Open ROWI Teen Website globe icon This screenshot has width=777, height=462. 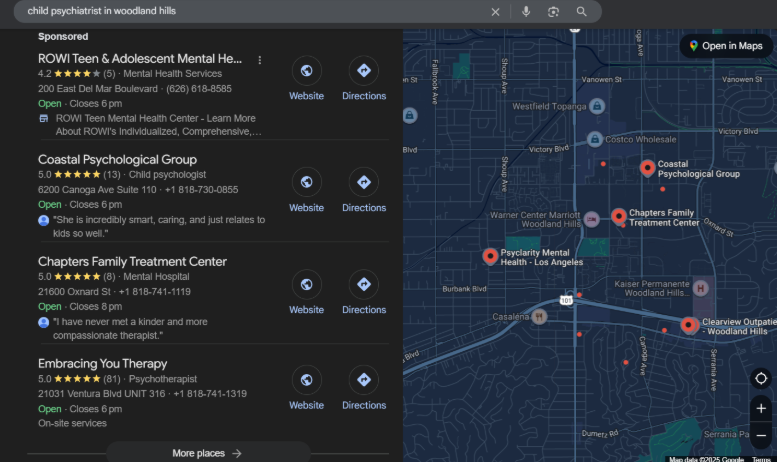[x=306, y=71]
